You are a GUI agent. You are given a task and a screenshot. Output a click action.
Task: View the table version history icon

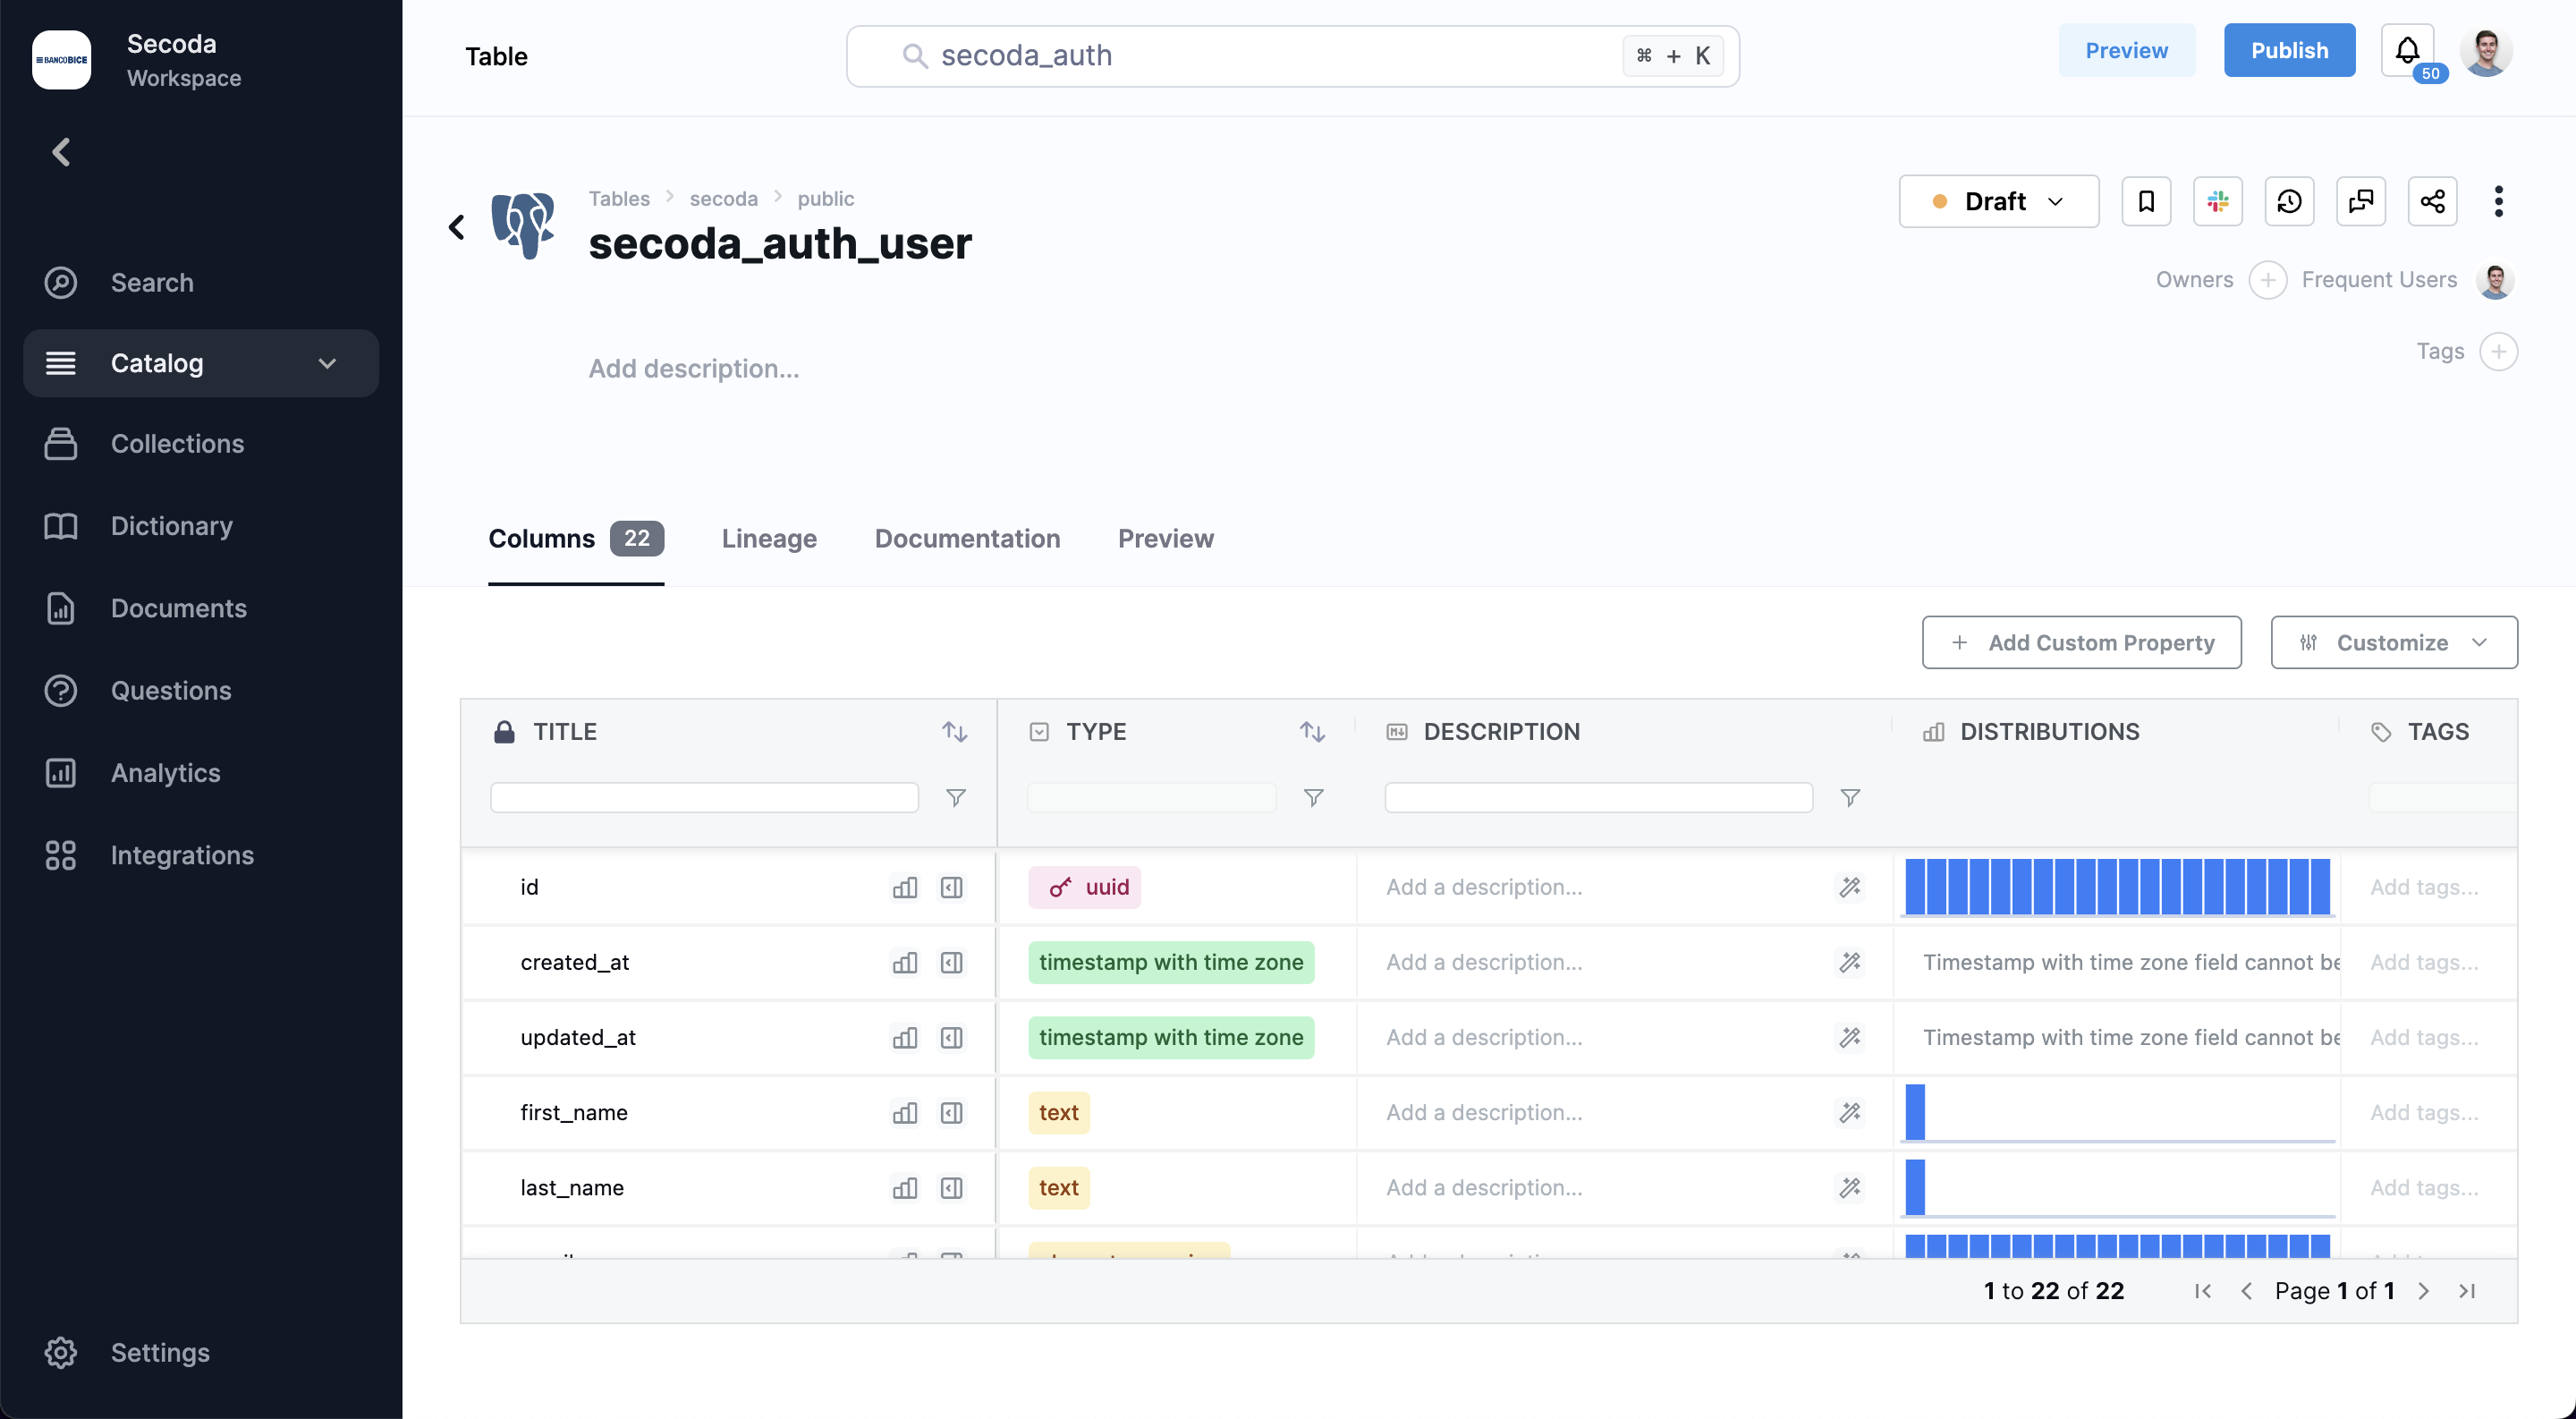(2289, 201)
